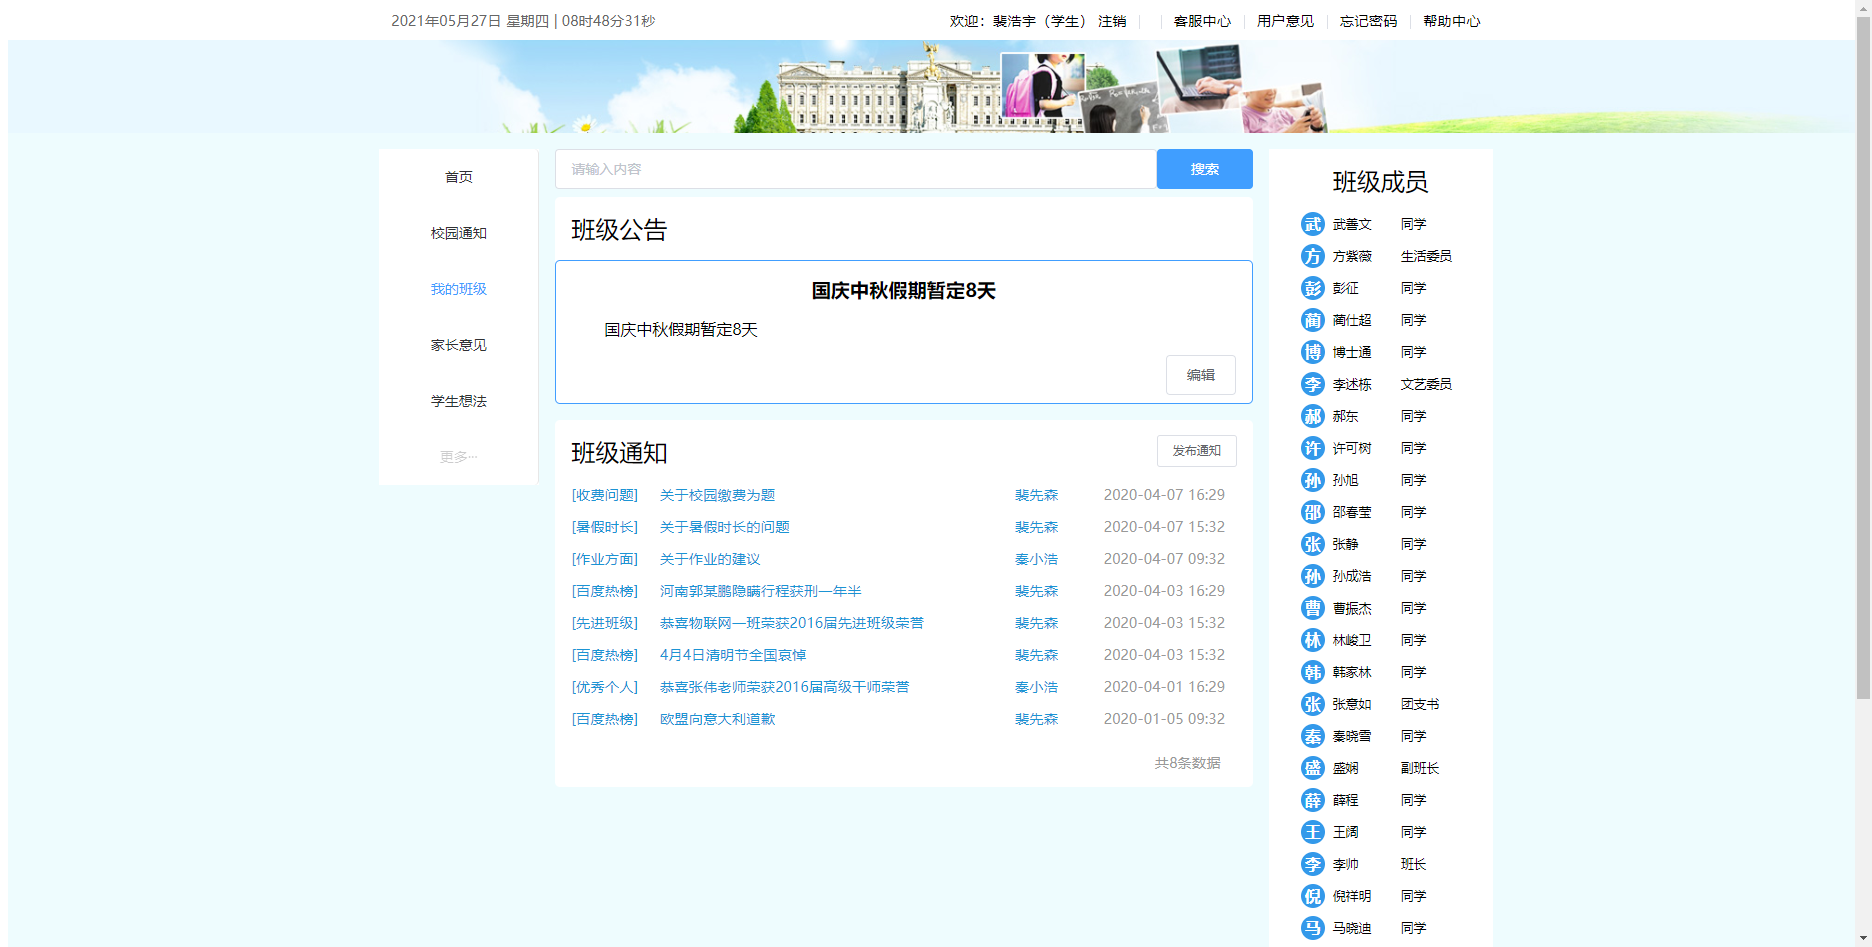Screen dimensions: 1872x947
Task: Click the avatar icon for 邵春莹
Action: [x=1312, y=512]
